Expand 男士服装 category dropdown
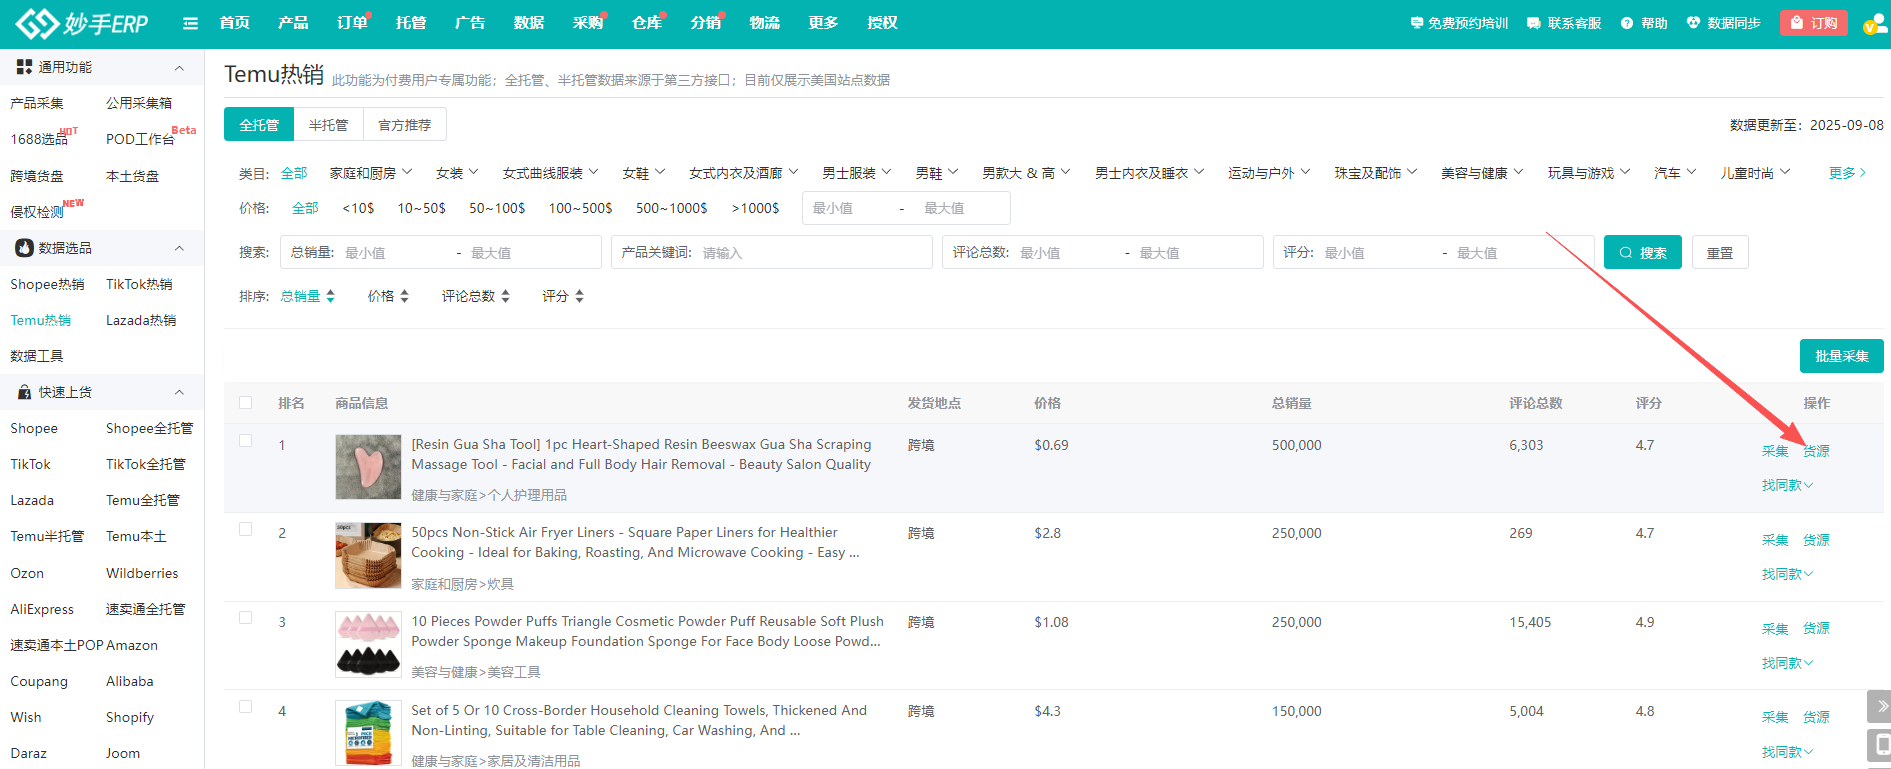This screenshot has height=769, width=1891. [x=857, y=173]
